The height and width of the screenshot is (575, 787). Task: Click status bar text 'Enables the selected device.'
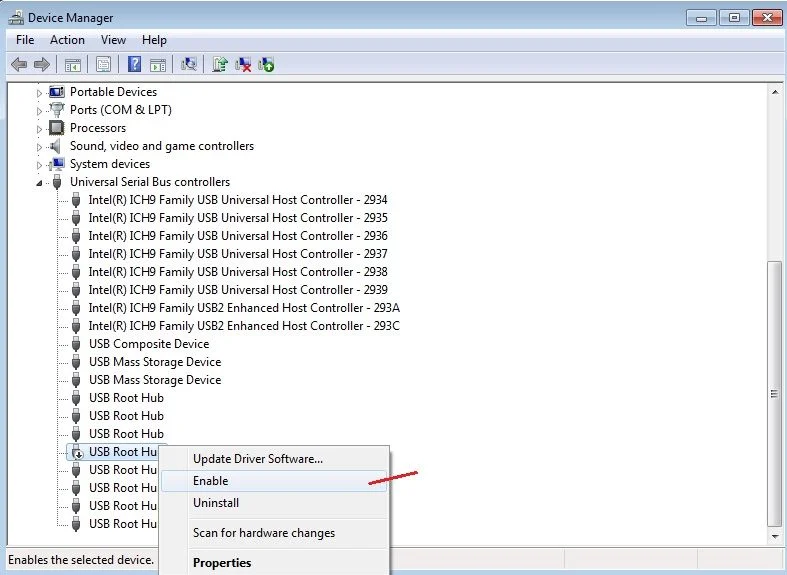[81, 560]
